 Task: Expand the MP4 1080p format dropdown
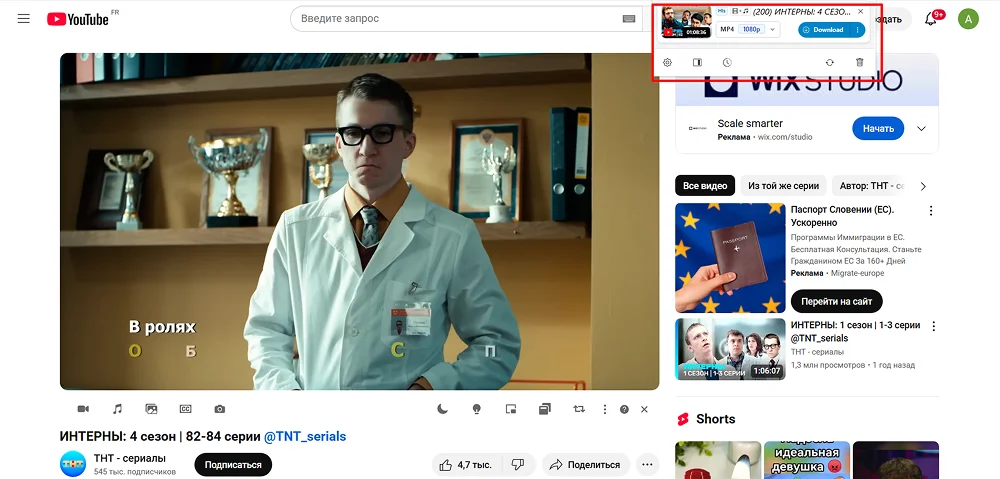pos(747,29)
